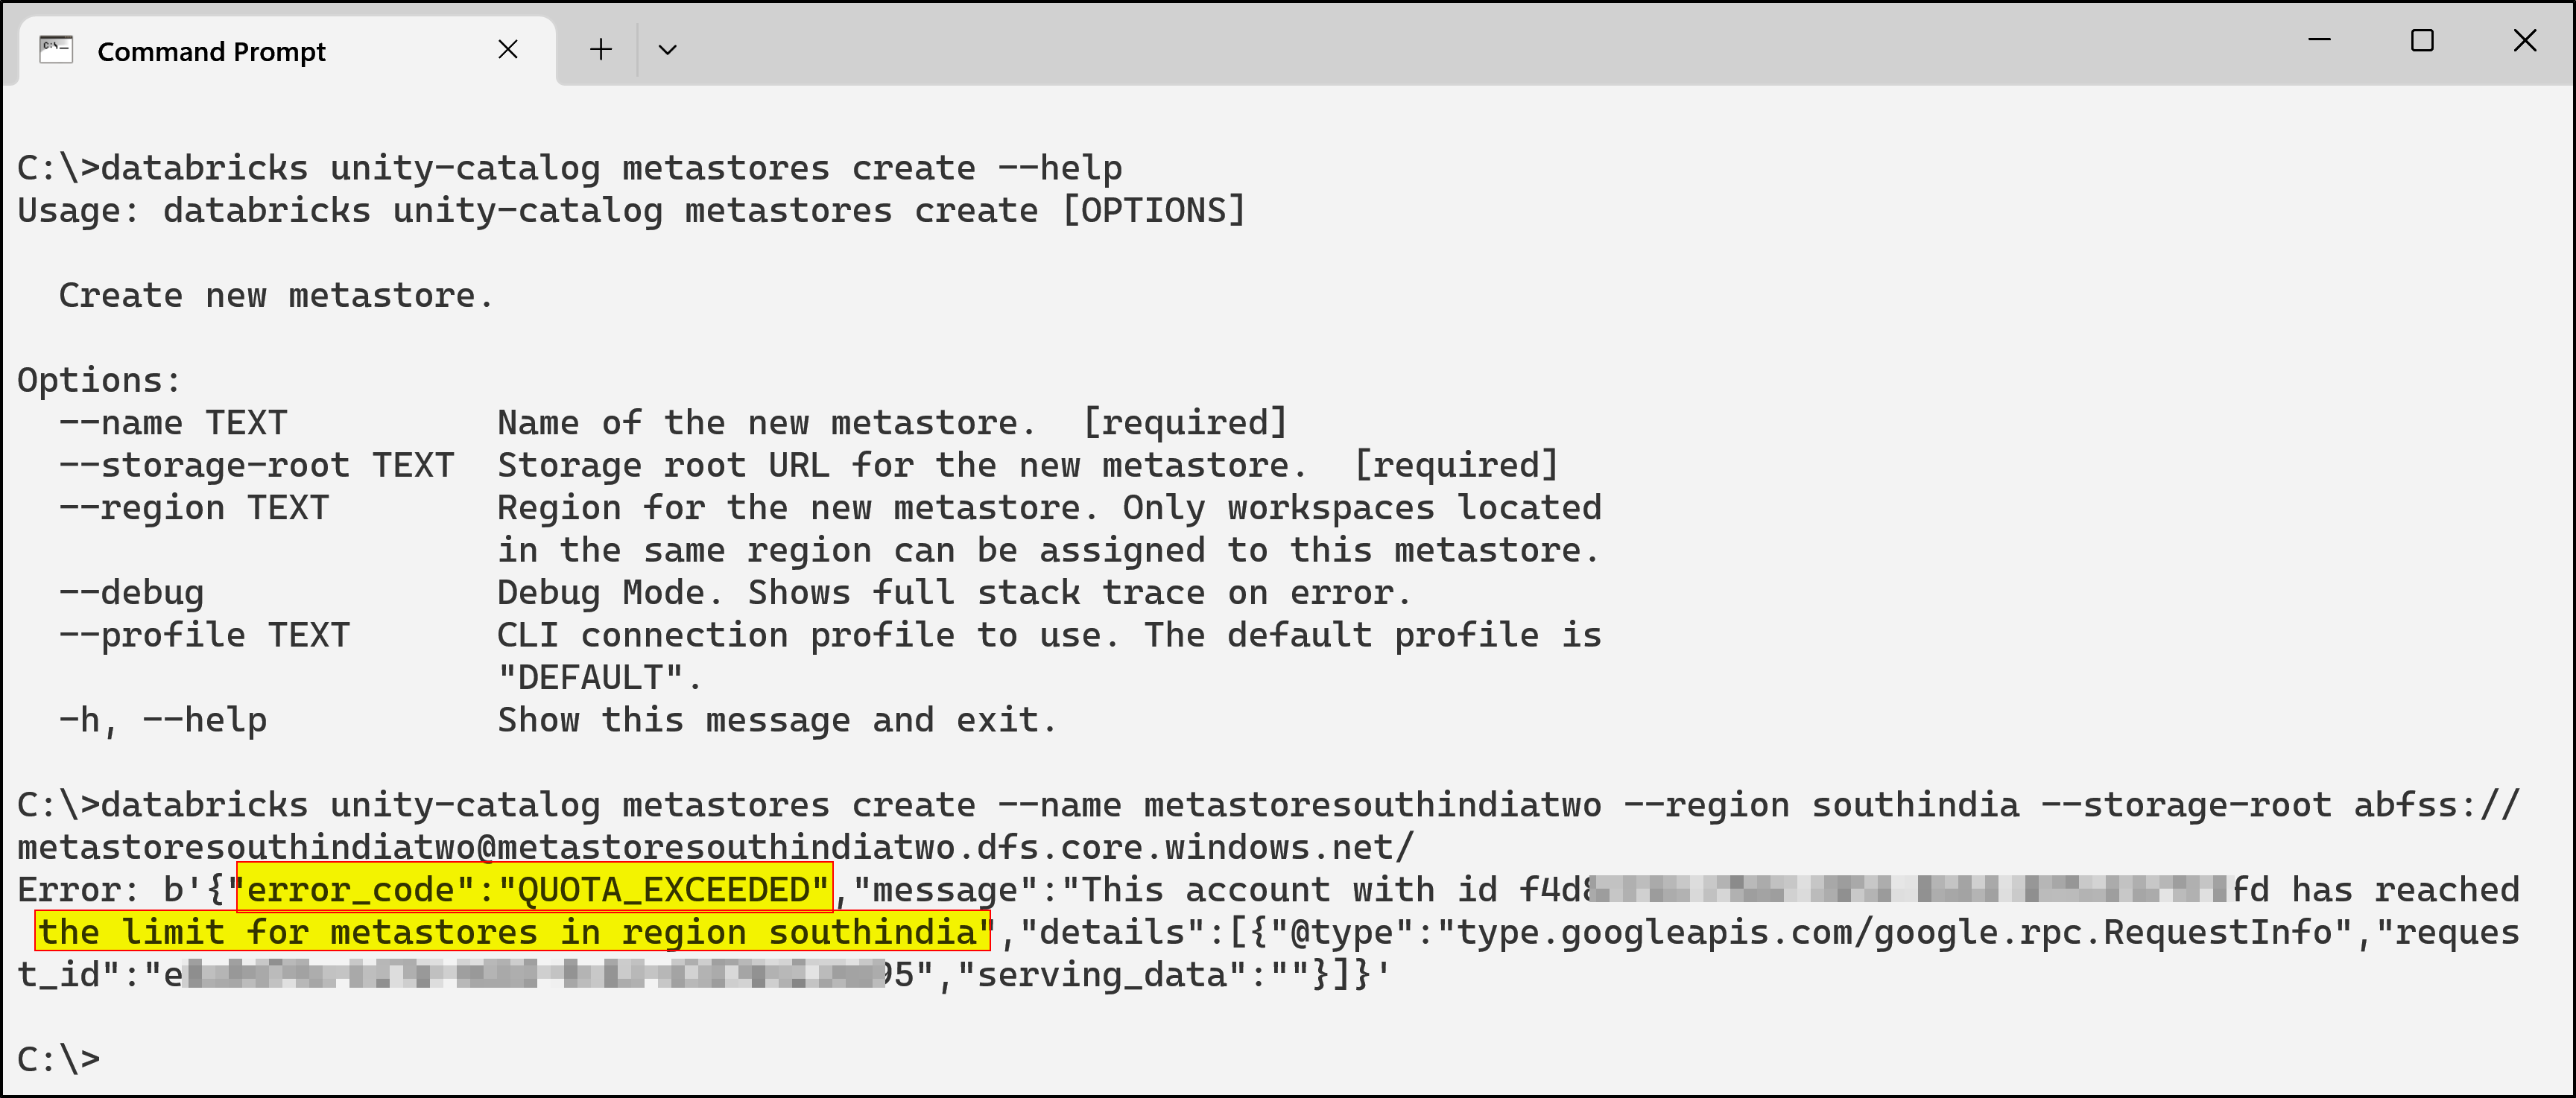Minimize the terminal window

pyautogui.click(x=2319, y=40)
